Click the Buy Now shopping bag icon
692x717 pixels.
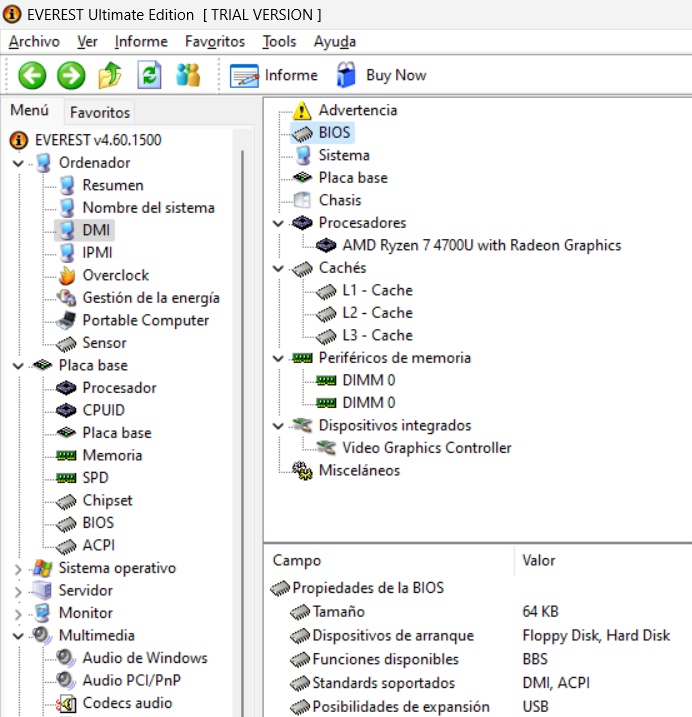tap(346, 75)
